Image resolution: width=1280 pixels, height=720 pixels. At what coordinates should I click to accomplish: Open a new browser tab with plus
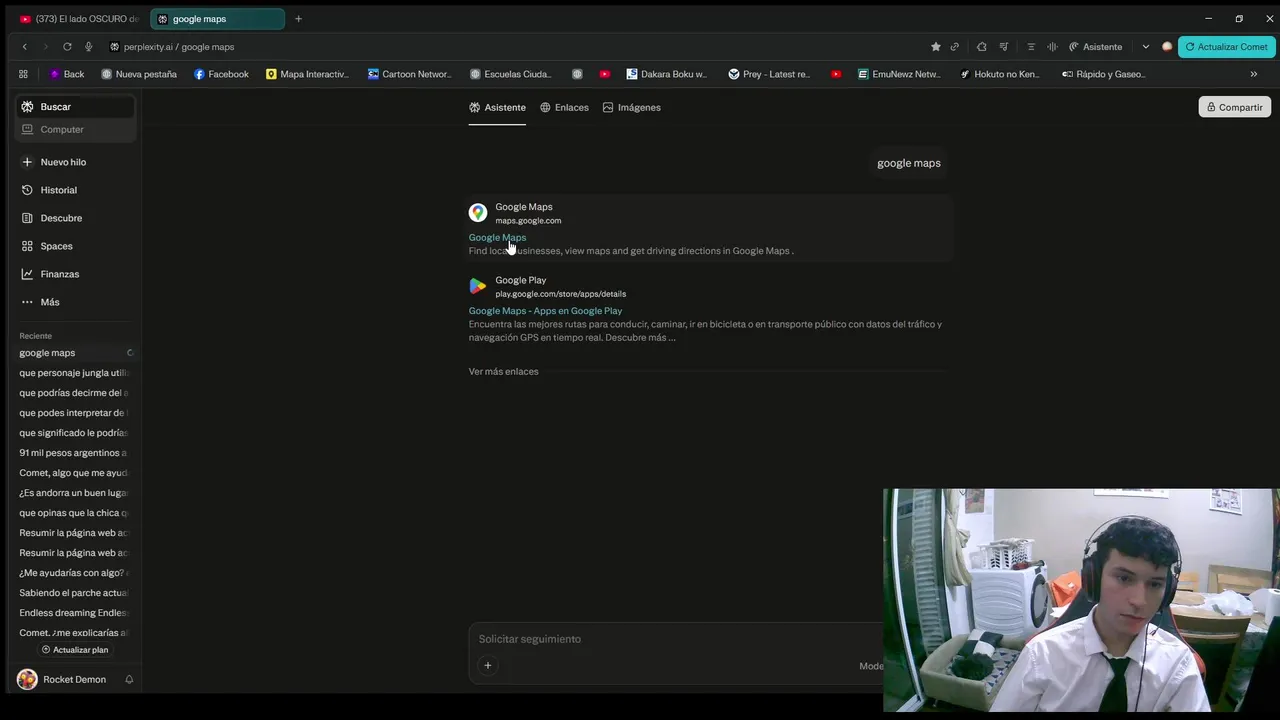pos(298,19)
